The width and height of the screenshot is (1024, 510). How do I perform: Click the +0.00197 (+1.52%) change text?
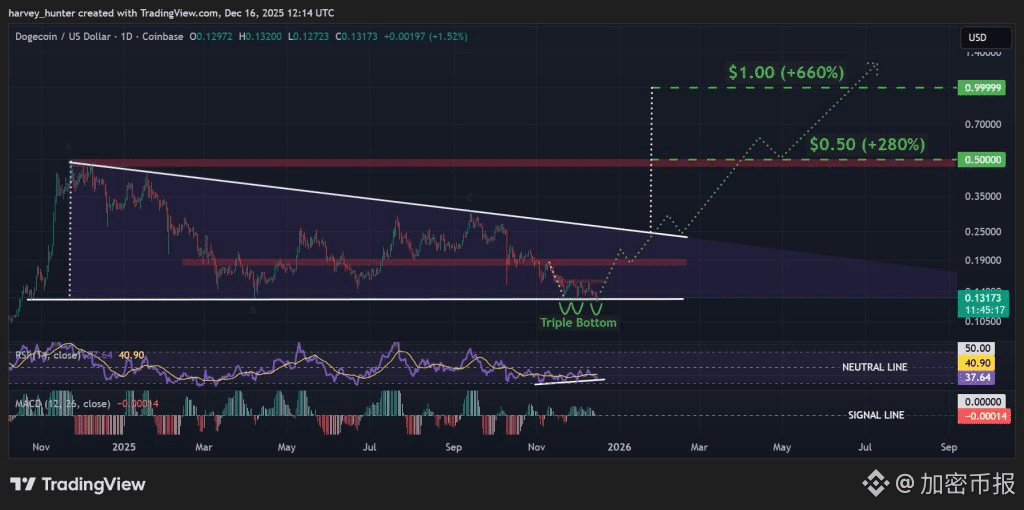tap(425, 37)
